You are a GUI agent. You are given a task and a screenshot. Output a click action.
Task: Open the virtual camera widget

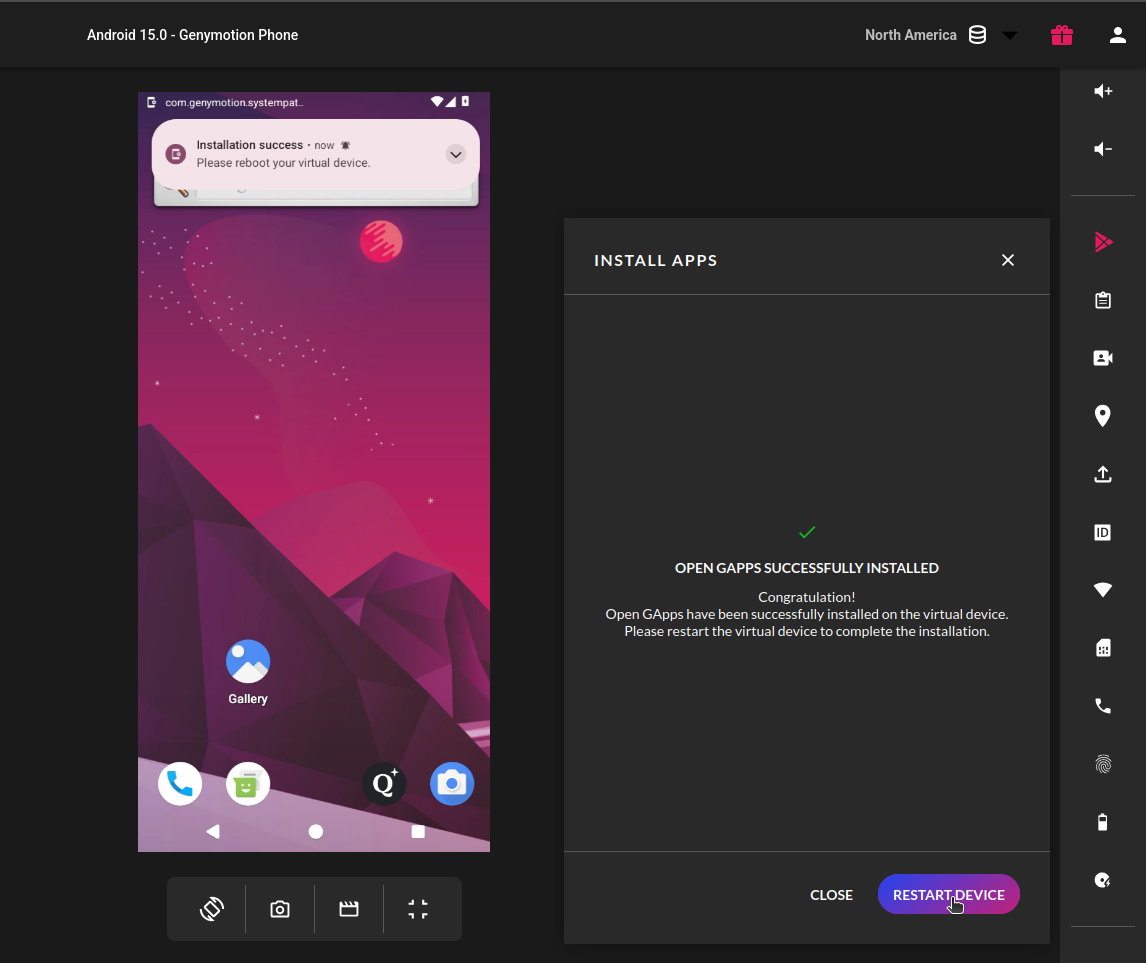pyautogui.click(x=1102, y=357)
